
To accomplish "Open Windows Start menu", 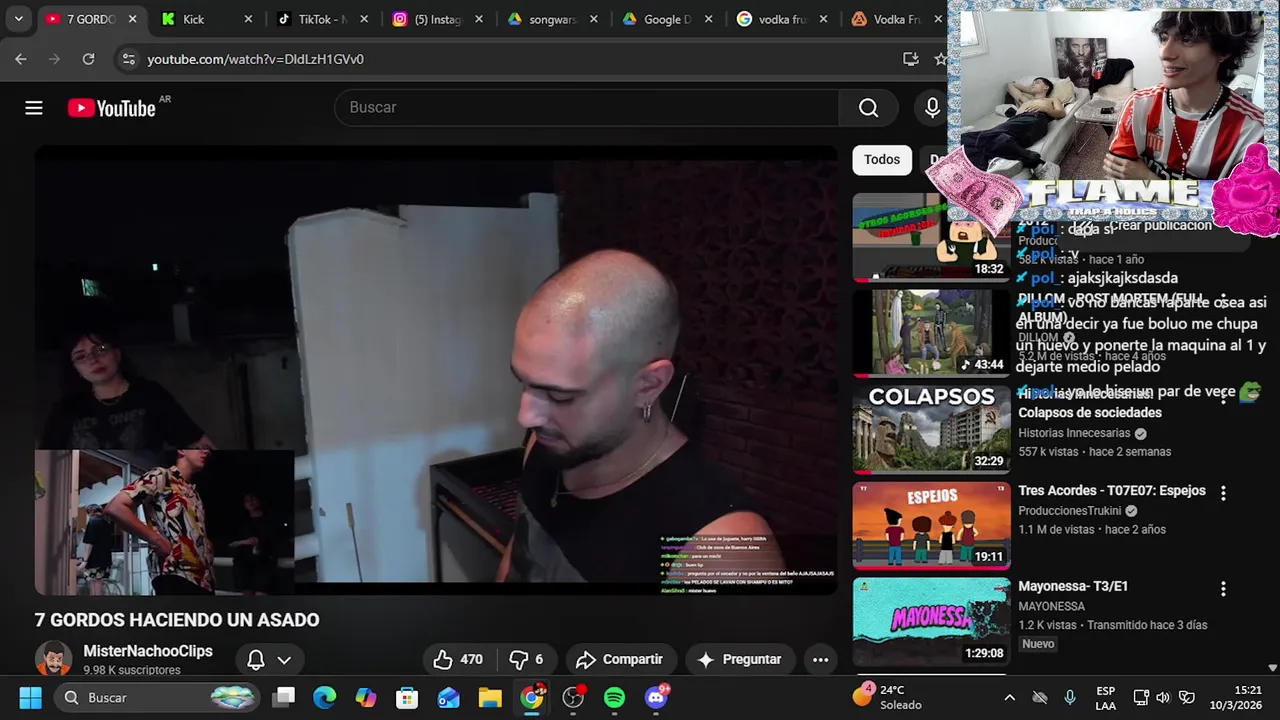I will (x=30, y=697).
